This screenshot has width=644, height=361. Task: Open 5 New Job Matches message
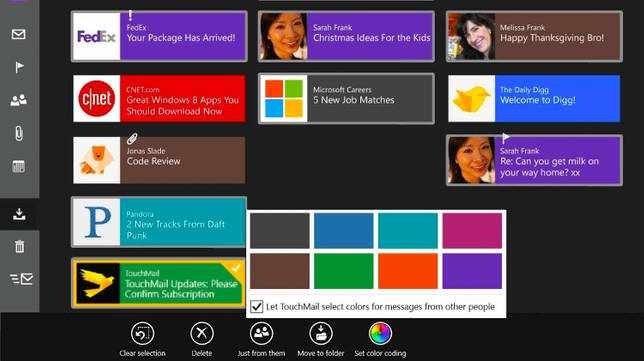346,99
